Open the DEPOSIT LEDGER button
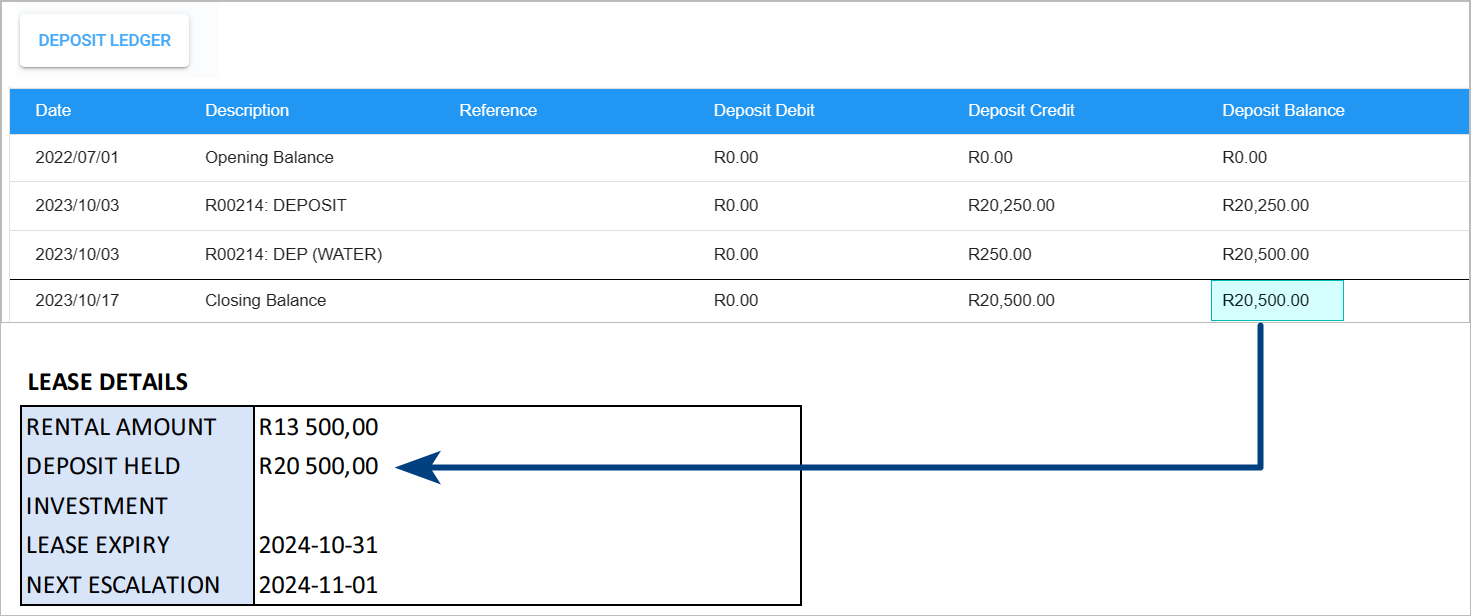The height and width of the screenshot is (616, 1471). coord(105,41)
